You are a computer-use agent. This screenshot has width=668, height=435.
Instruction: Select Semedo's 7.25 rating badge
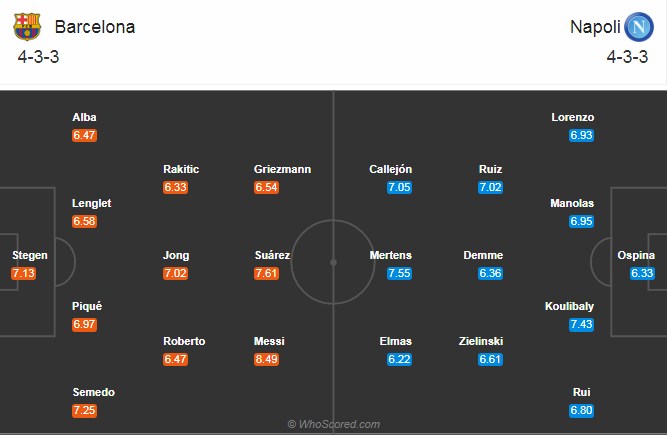[x=84, y=410]
